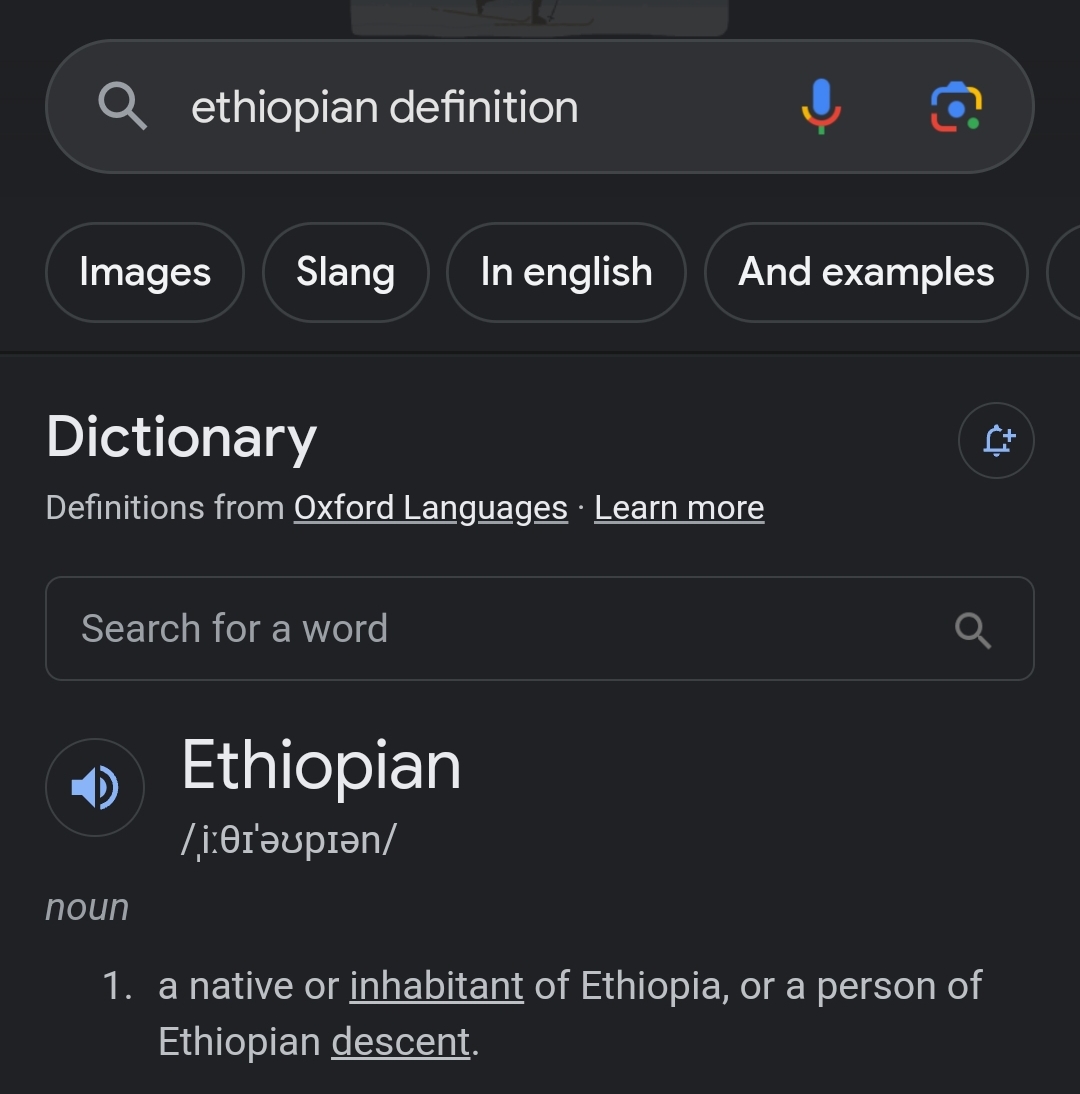The height and width of the screenshot is (1094, 1080).
Task: Follow the underlined "descent" word link
Action: tap(400, 1042)
